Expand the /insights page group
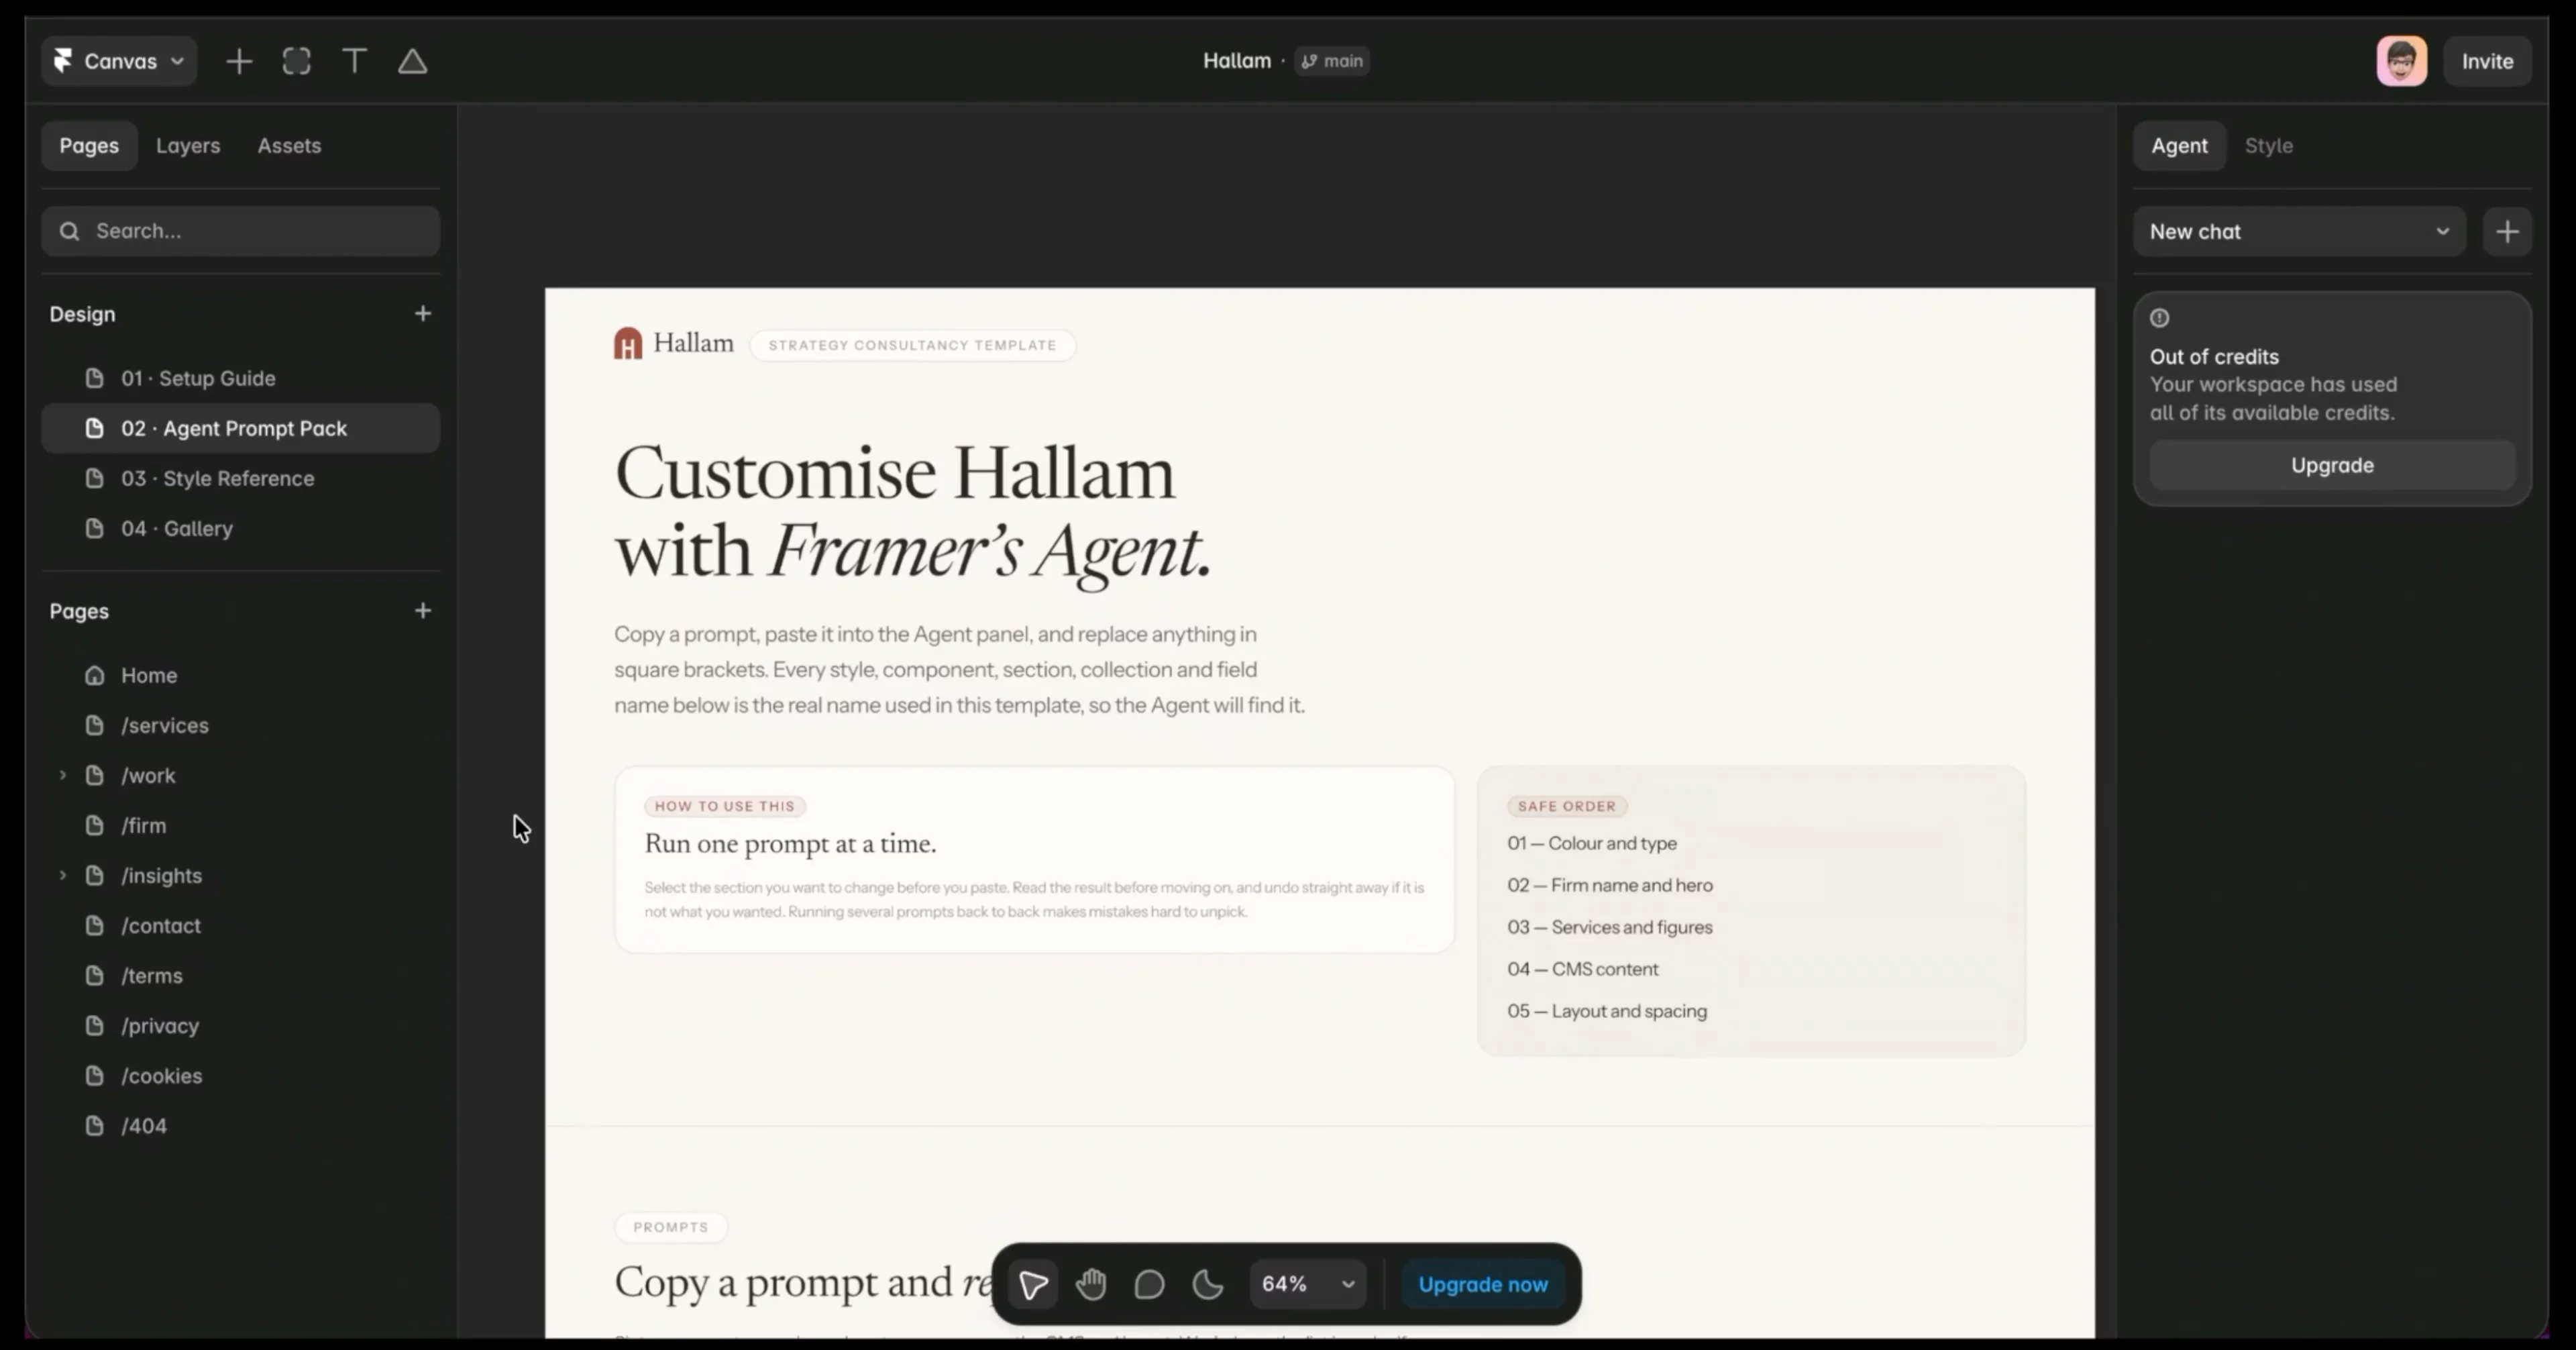Viewport: 2576px width, 1350px height. (62, 875)
